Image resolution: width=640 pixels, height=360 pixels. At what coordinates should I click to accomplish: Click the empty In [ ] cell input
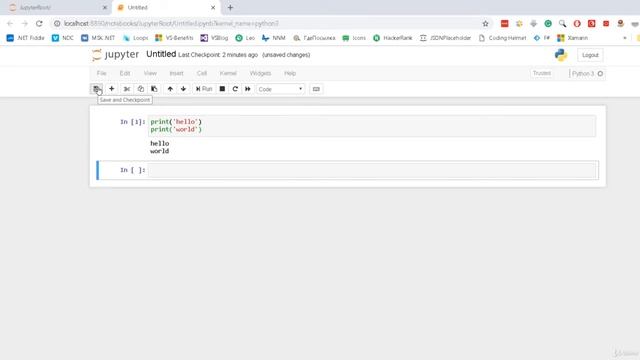371,170
